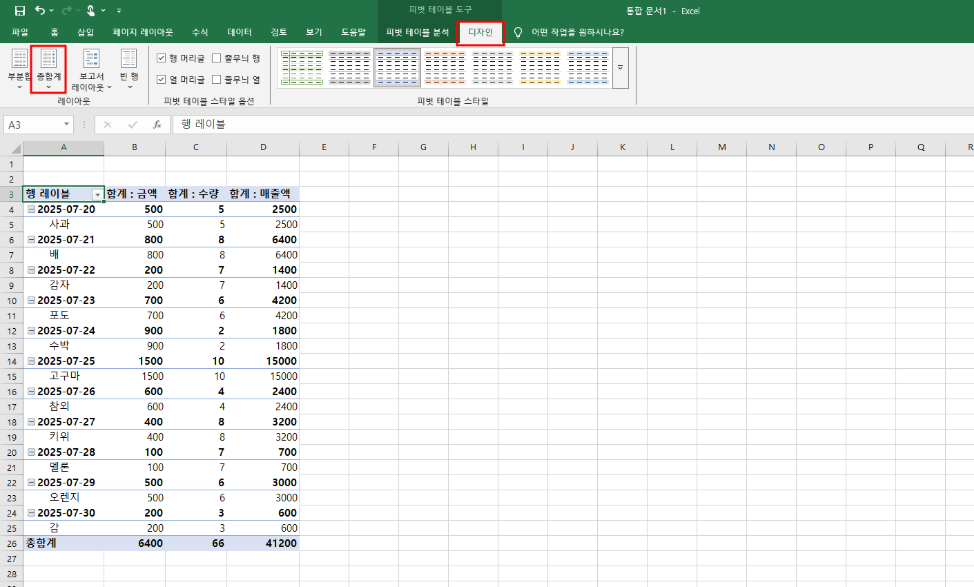Collapse the 2025-07-22 group
Viewport: 974px width, 587px height.
(x=31, y=270)
